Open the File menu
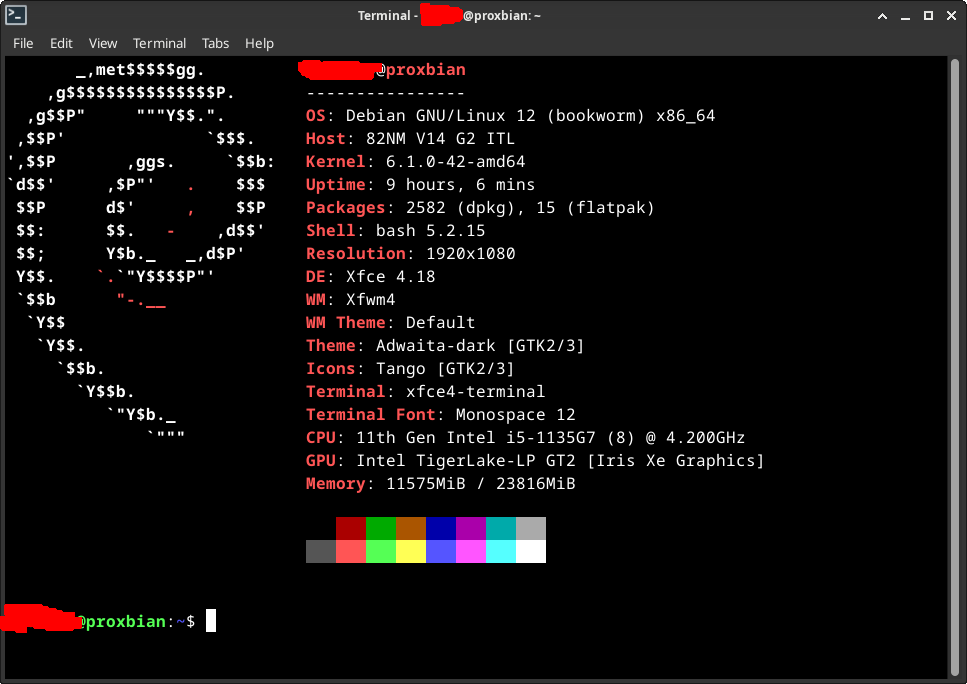Image resolution: width=967 pixels, height=684 pixels. pos(23,43)
